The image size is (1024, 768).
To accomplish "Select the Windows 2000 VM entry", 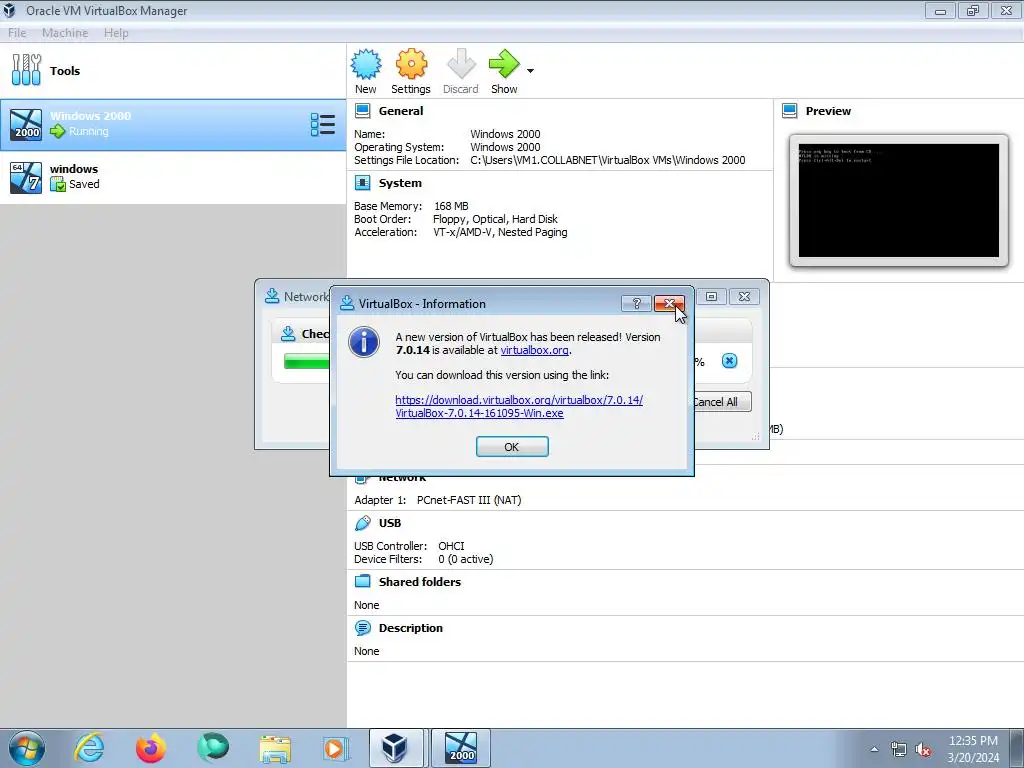I will click(173, 125).
